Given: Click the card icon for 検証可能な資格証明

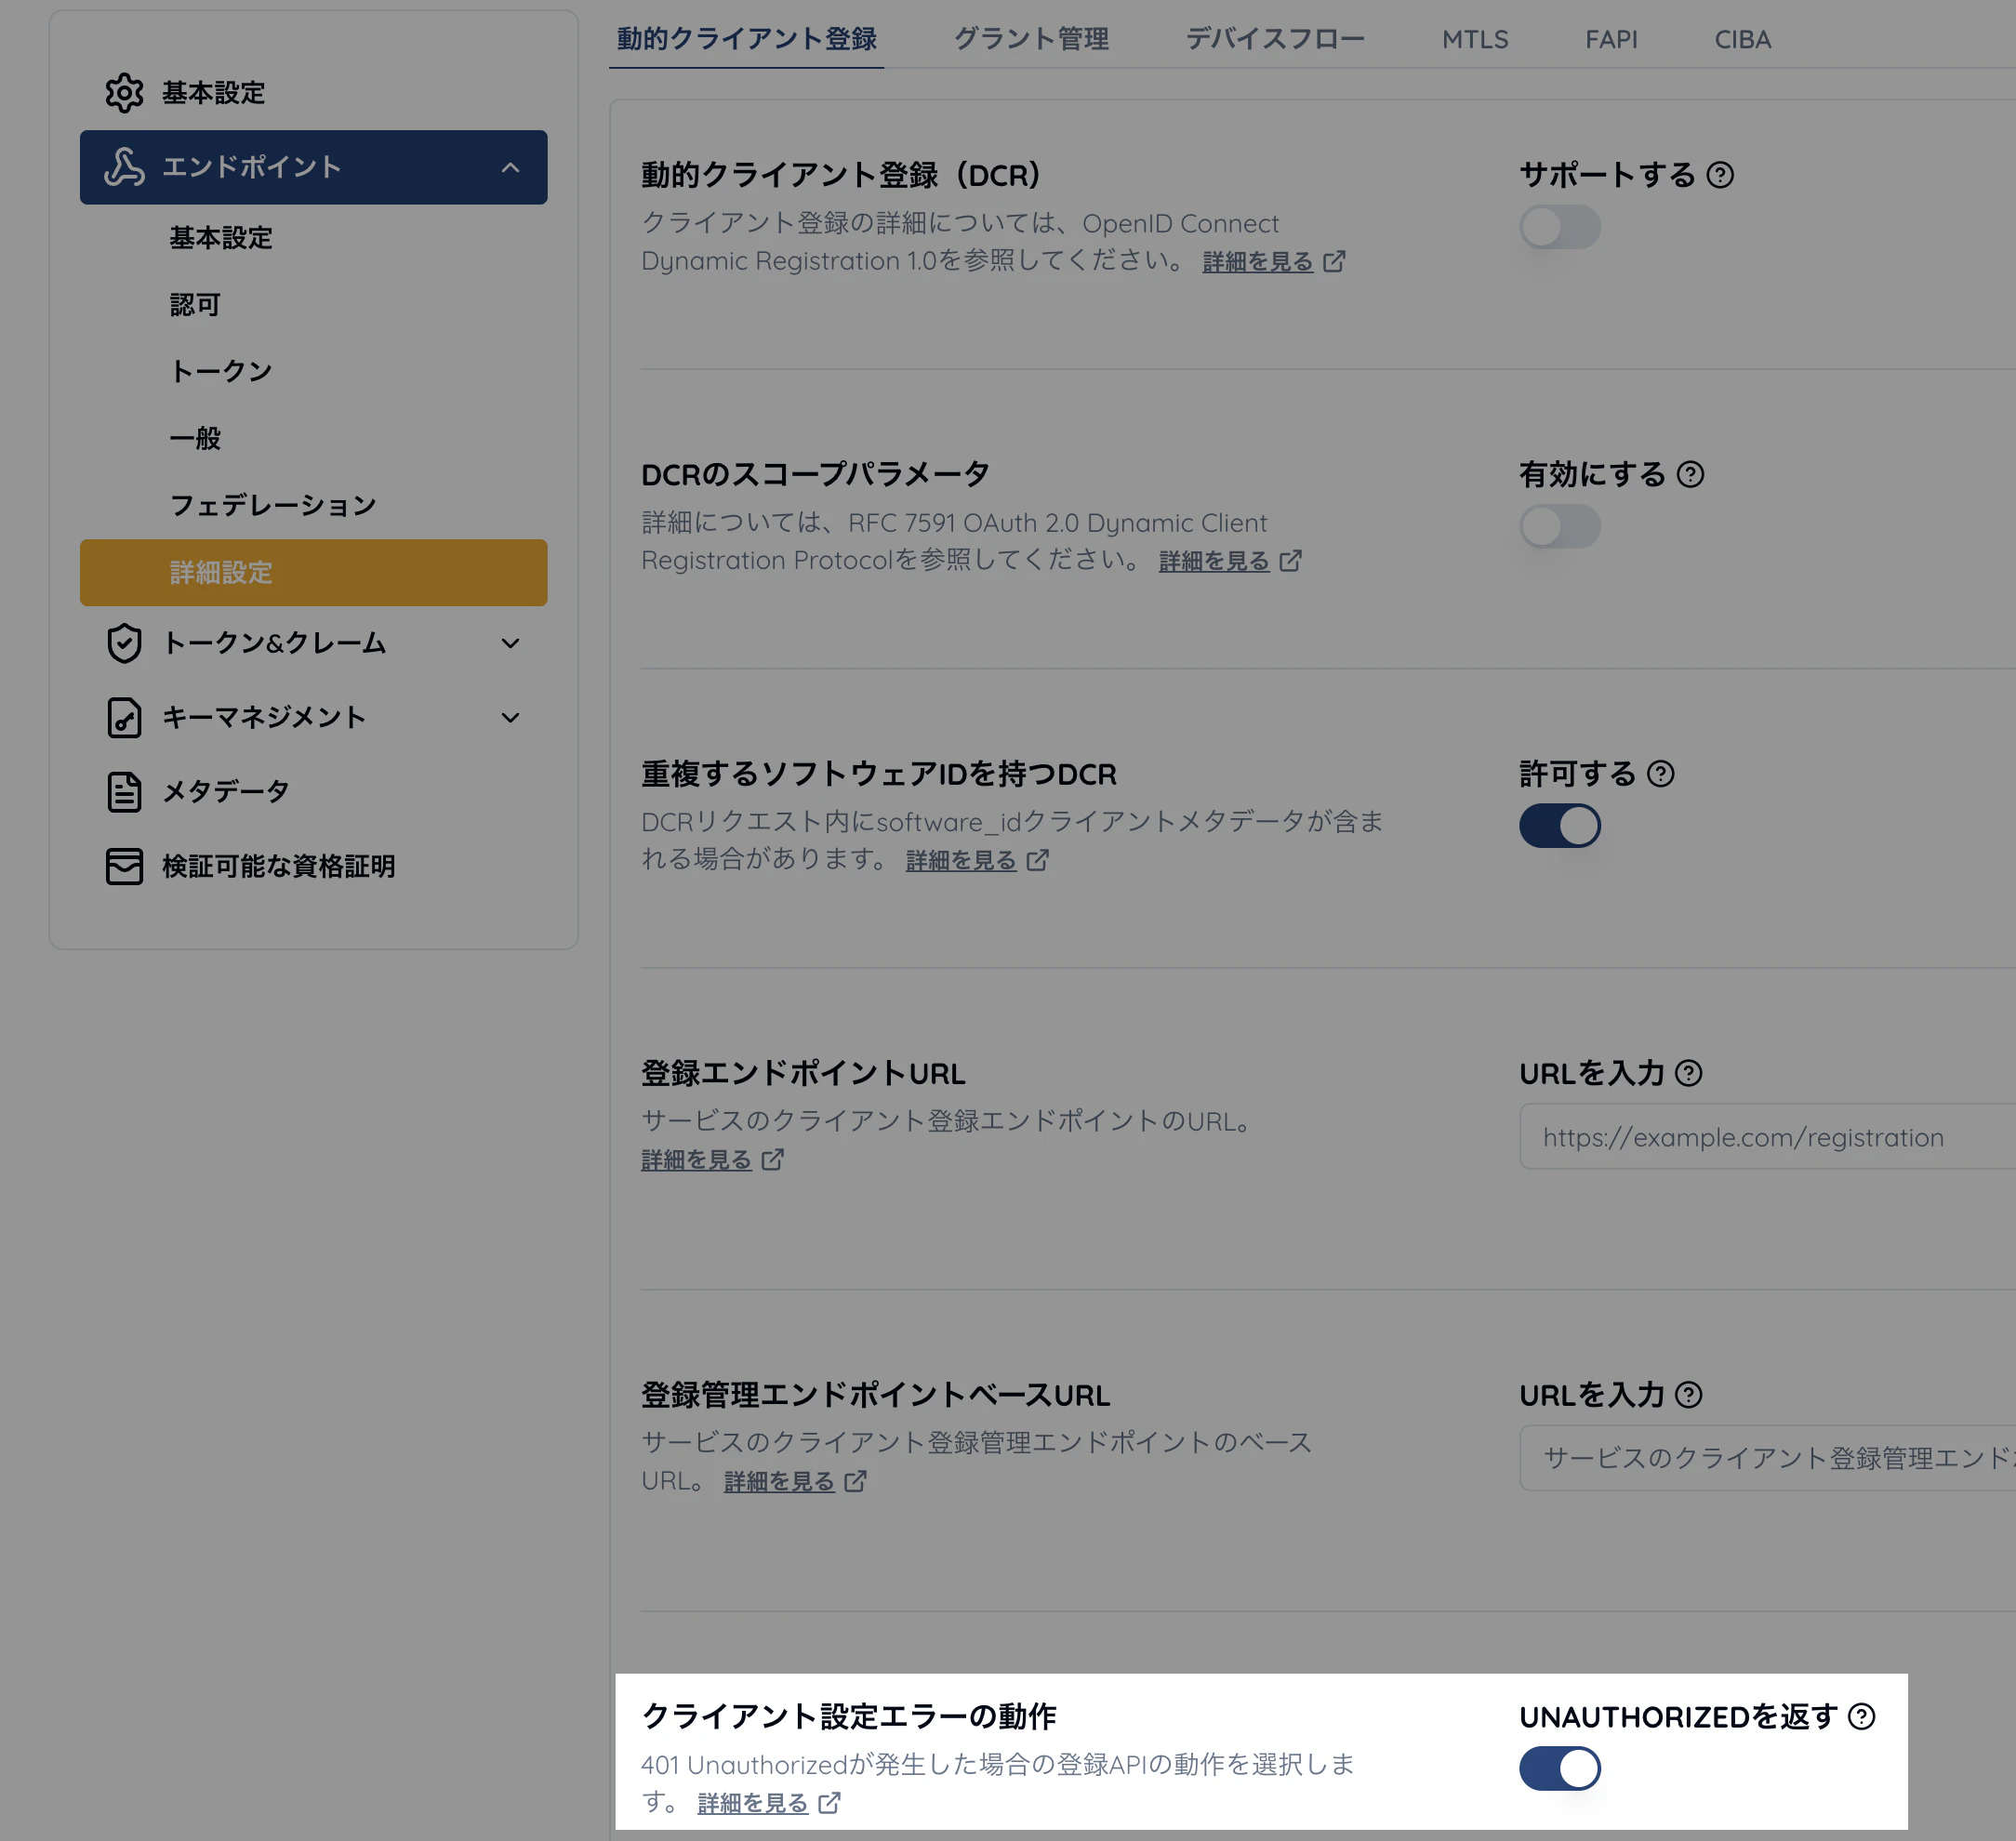Looking at the screenshot, I should click(x=124, y=866).
